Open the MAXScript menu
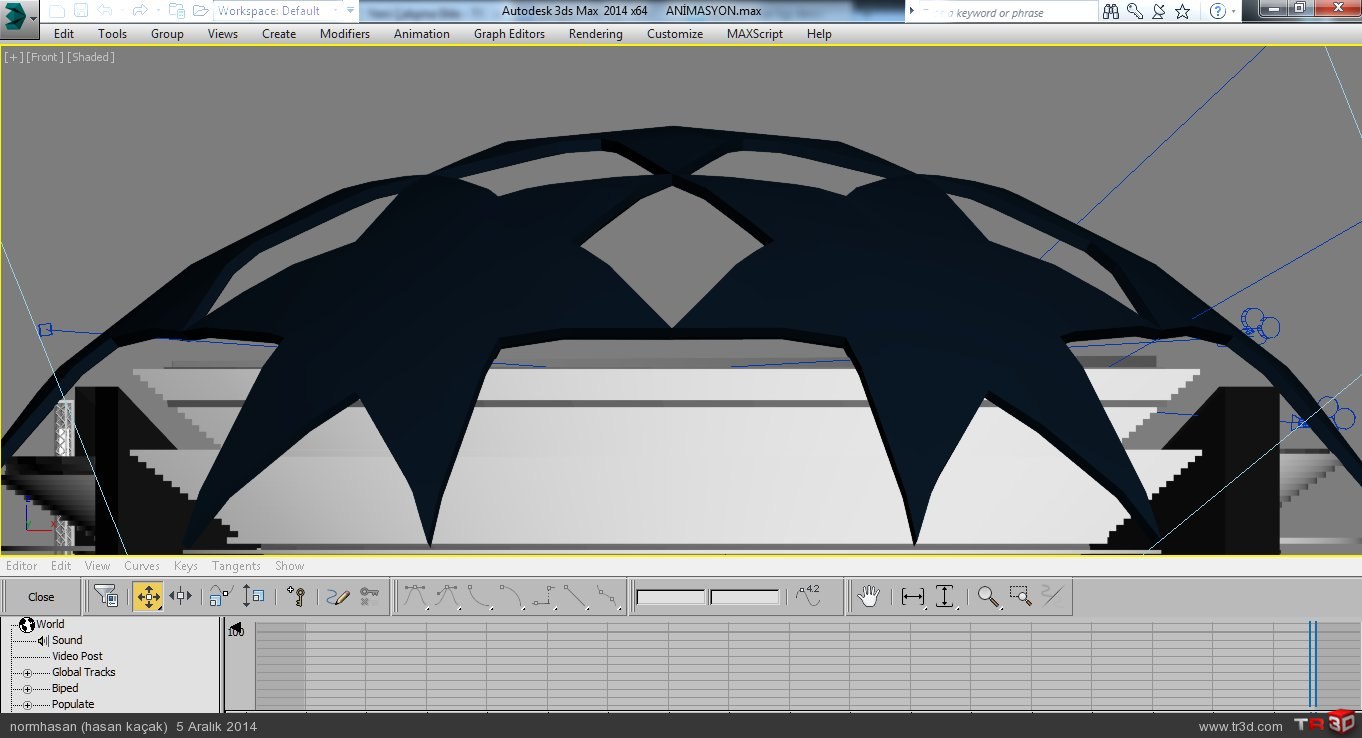The image size is (1362, 738). pos(755,34)
